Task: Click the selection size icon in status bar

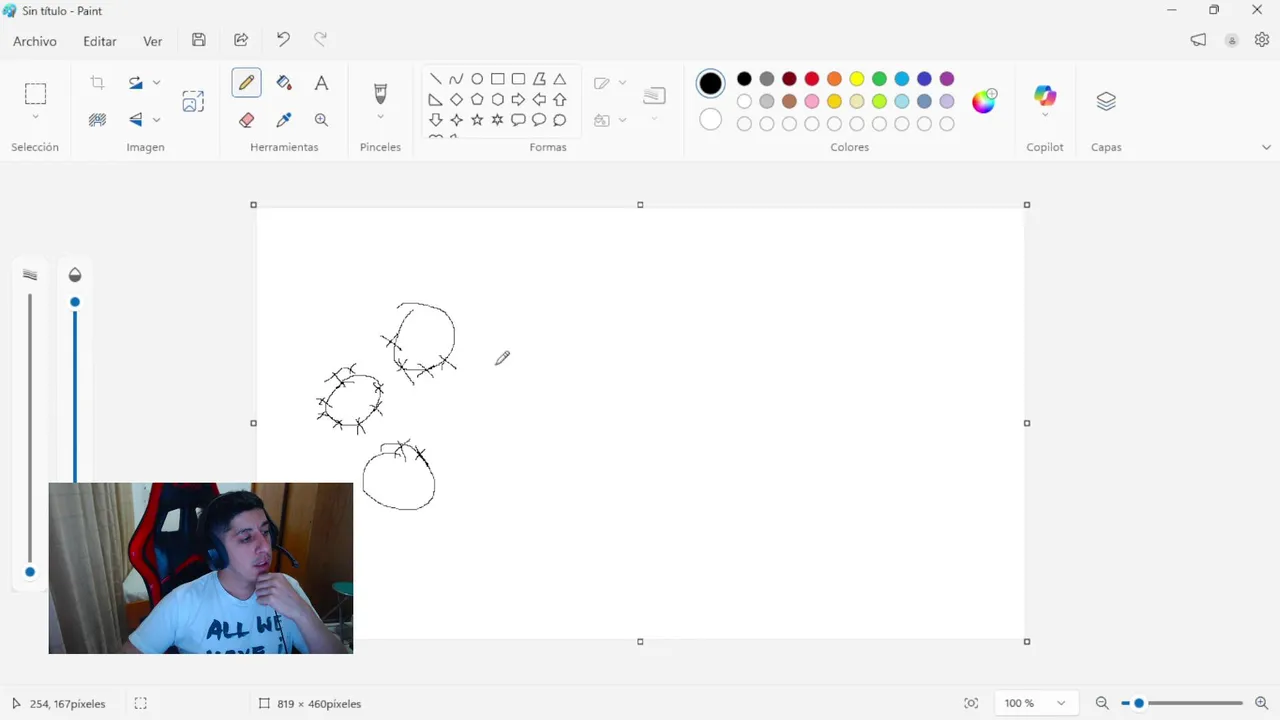Action: 141,703
